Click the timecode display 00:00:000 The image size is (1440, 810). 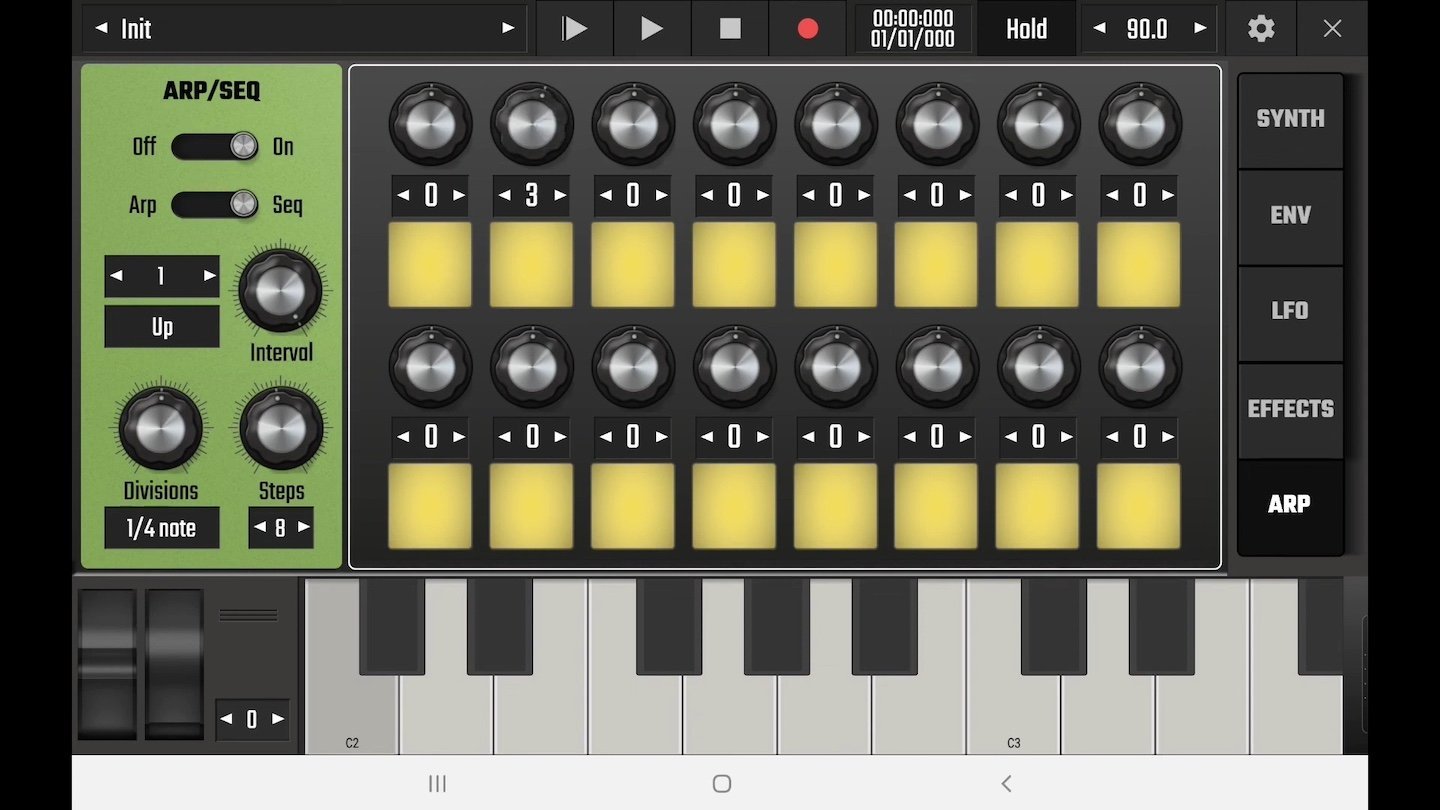(x=912, y=29)
